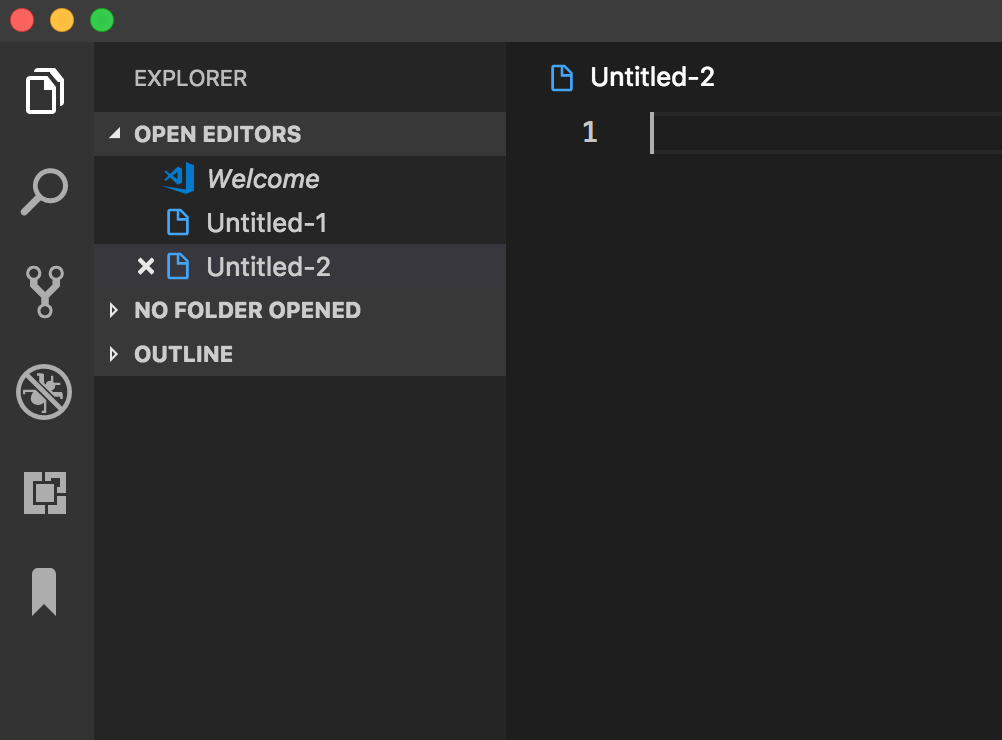This screenshot has width=1002, height=740.
Task: Switch to the Welcome editor
Action: click(263, 178)
